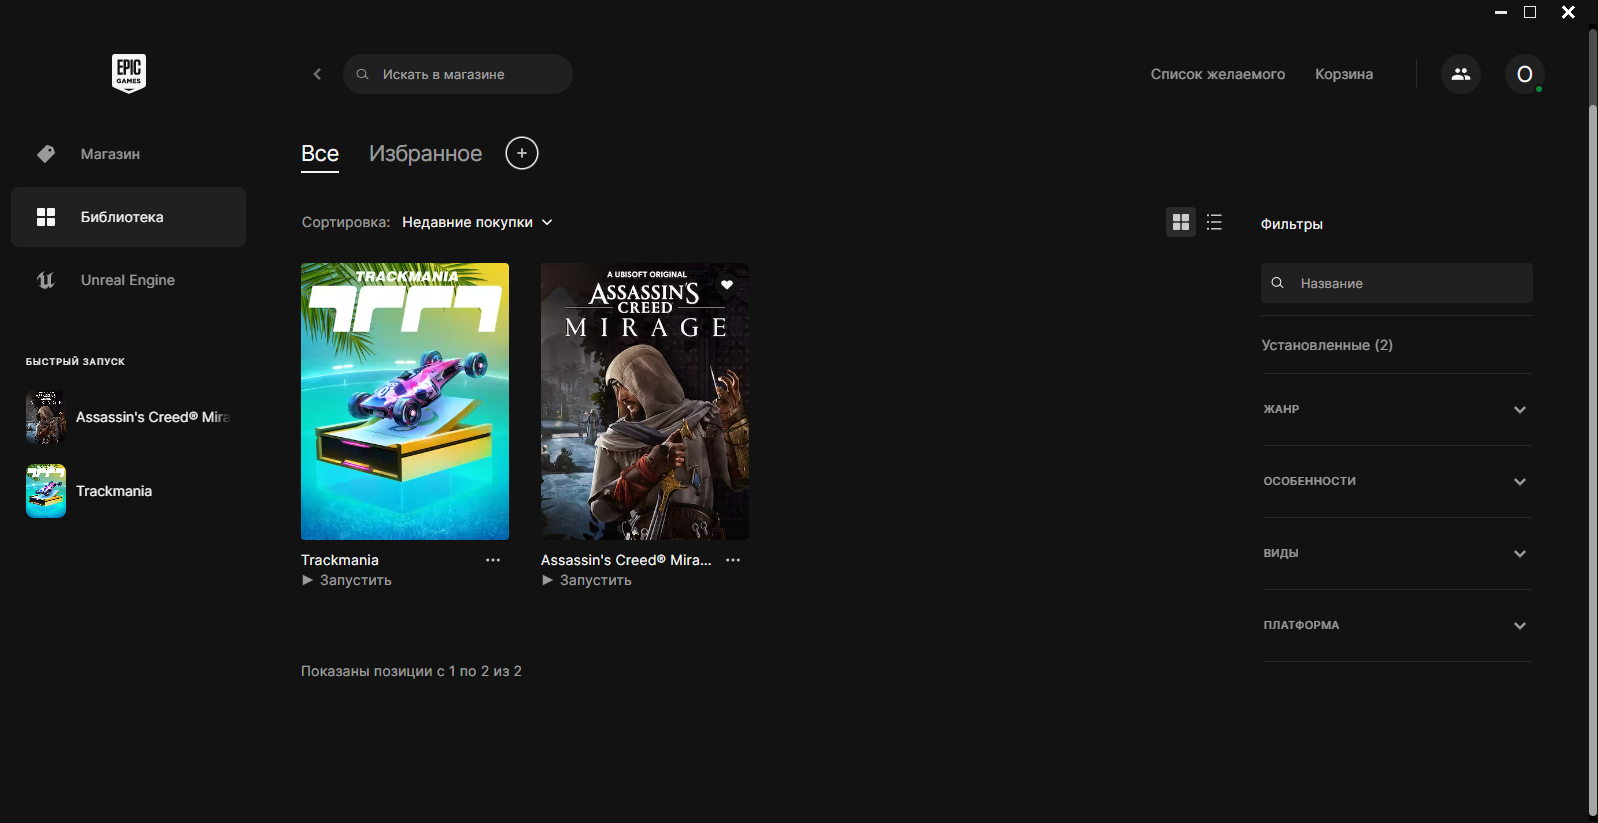The width and height of the screenshot is (1598, 823).
Task: Select the Избранное tab
Action: tap(425, 154)
